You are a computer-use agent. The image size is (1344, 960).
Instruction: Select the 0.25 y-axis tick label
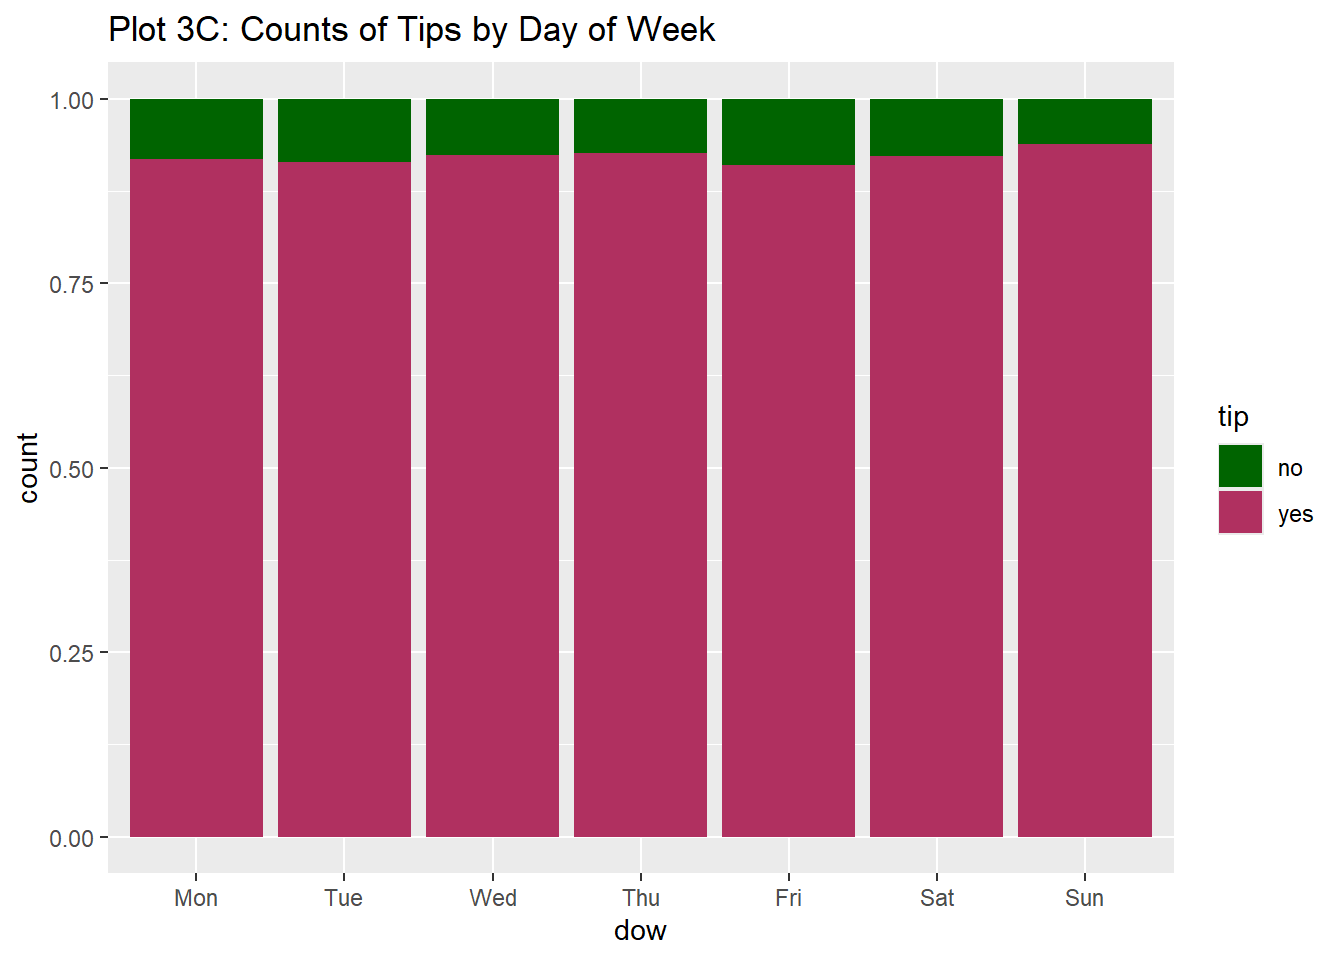click(71, 653)
